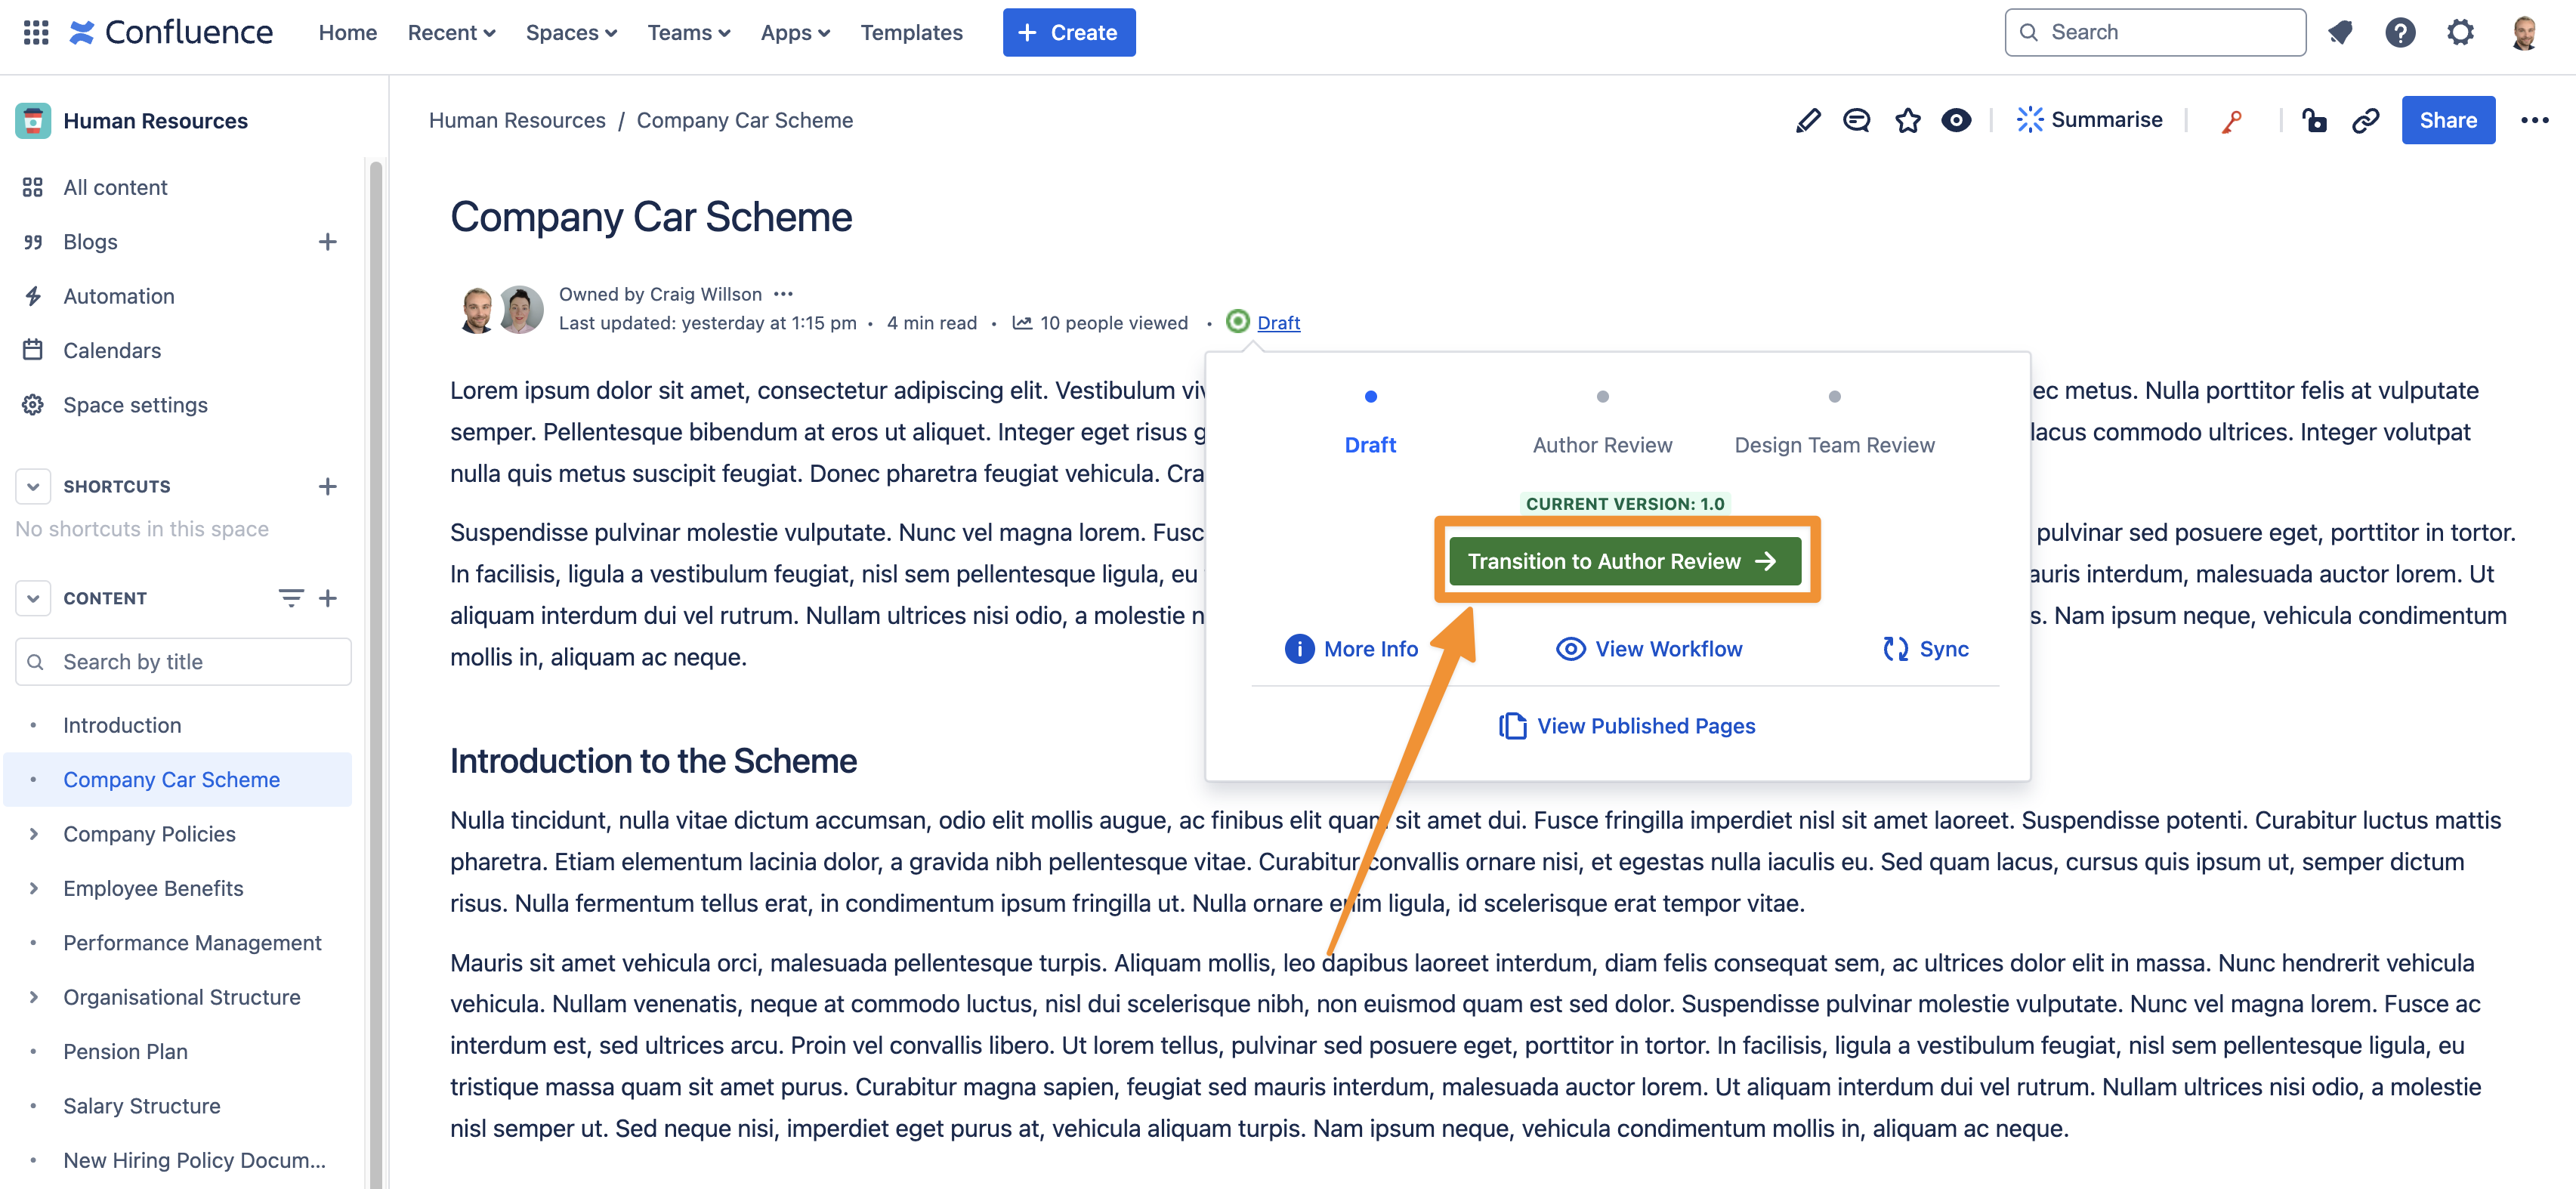This screenshot has height=1189, width=2576.
Task: Copy page link icon
Action: coord(2365,121)
